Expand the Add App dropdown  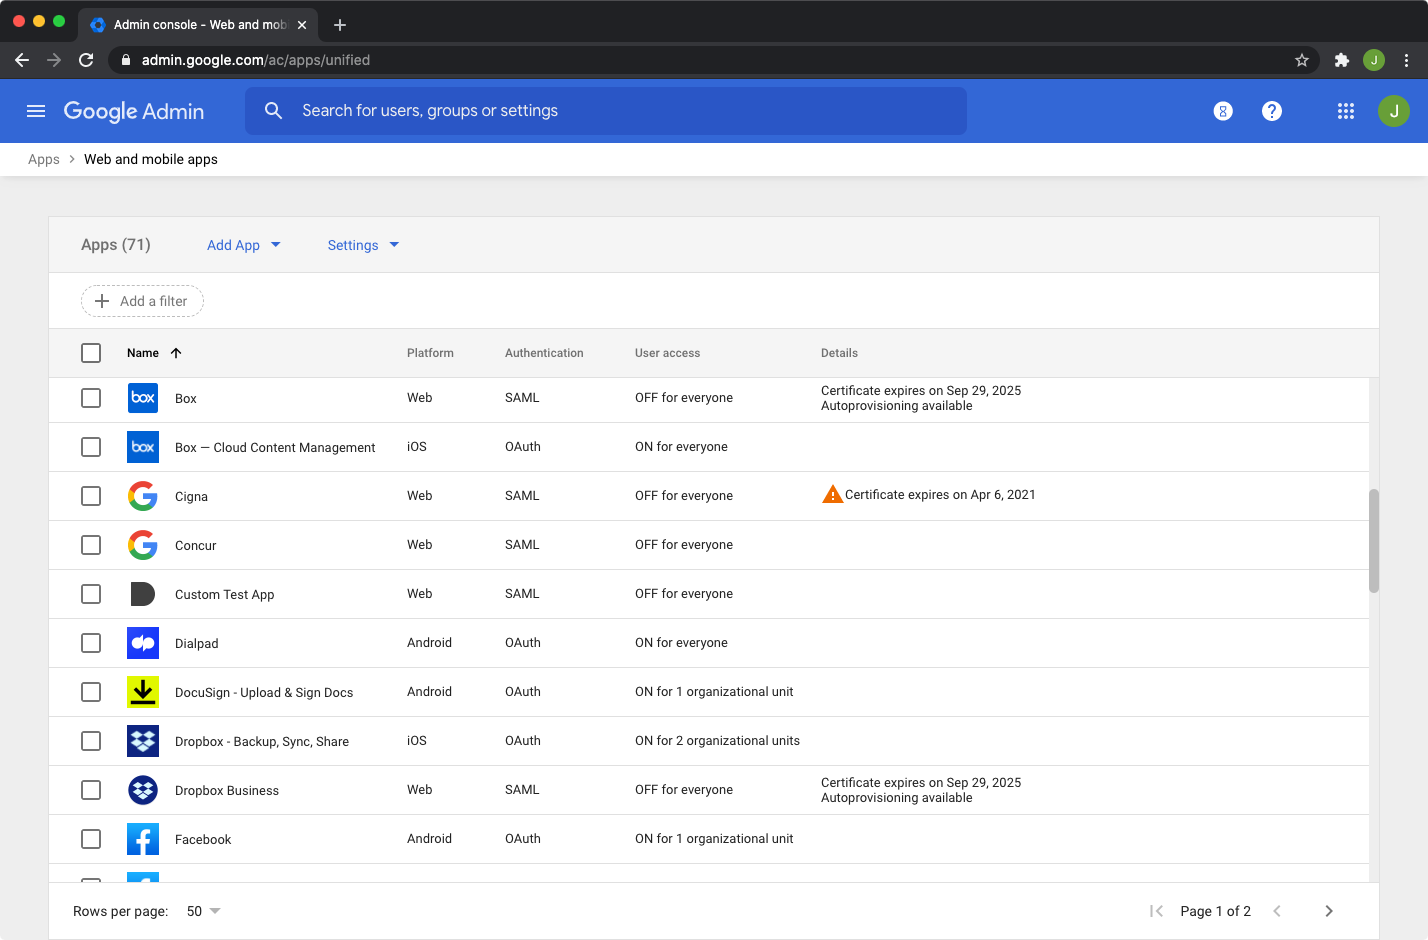[x=244, y=245]
